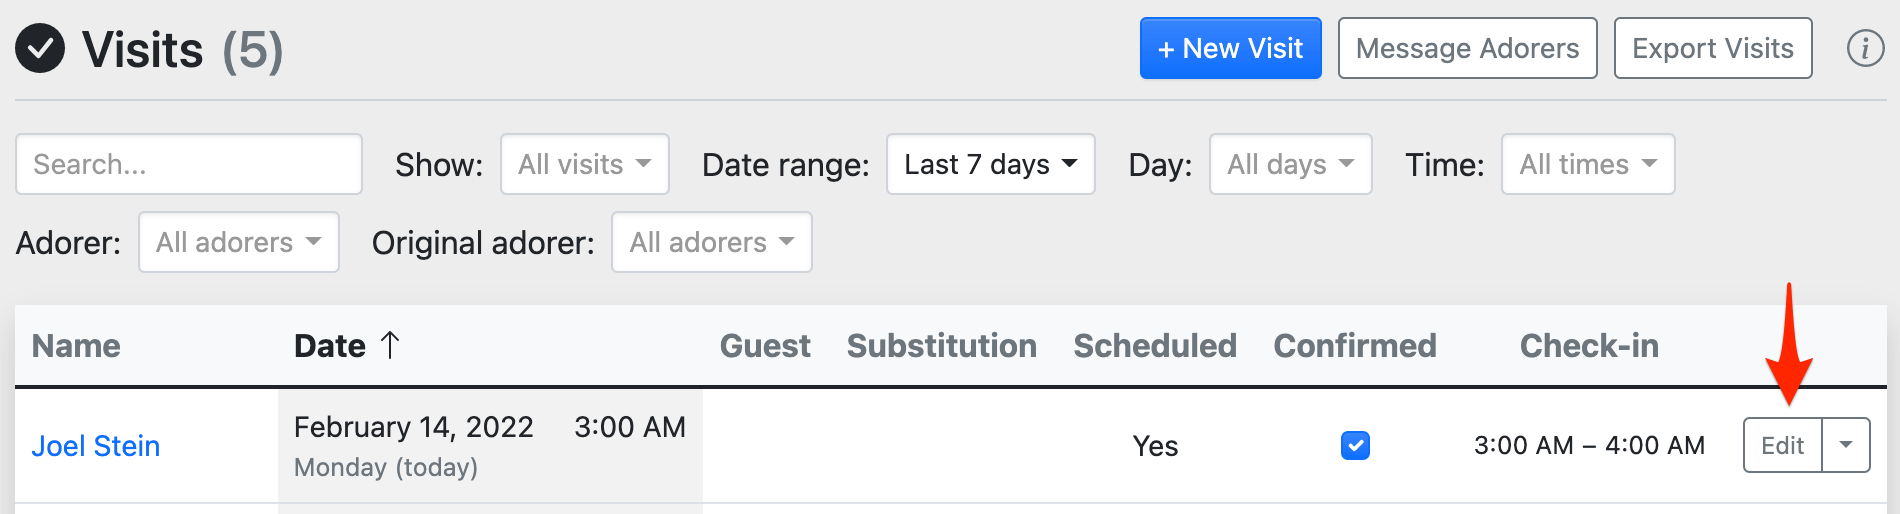Expand the caret next to Edit button
The width and height of the screenshot is (1900, 514).
tap(1846, 445)
